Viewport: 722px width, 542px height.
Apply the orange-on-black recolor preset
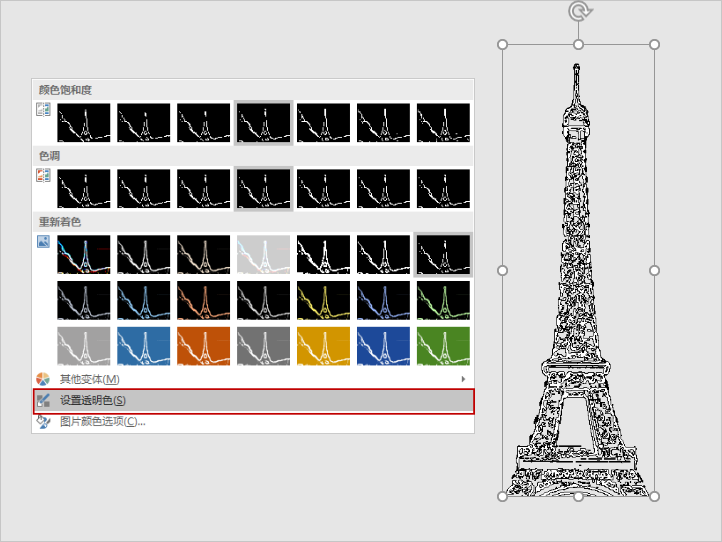pyautogui.click(x=204, y=300)
